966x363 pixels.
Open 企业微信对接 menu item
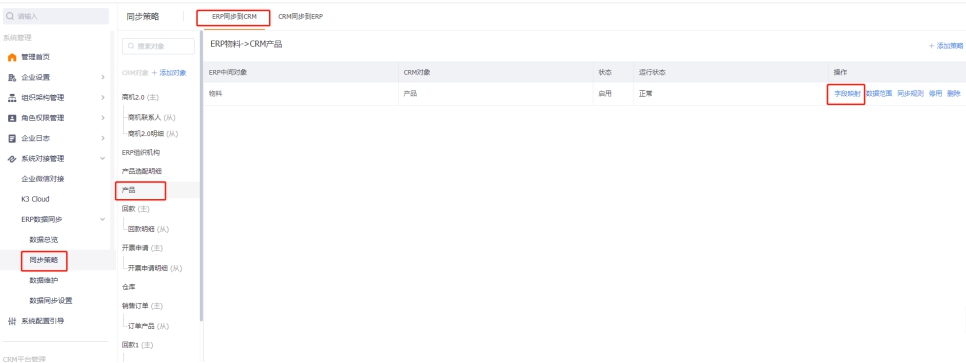click(x=43, y=179)
